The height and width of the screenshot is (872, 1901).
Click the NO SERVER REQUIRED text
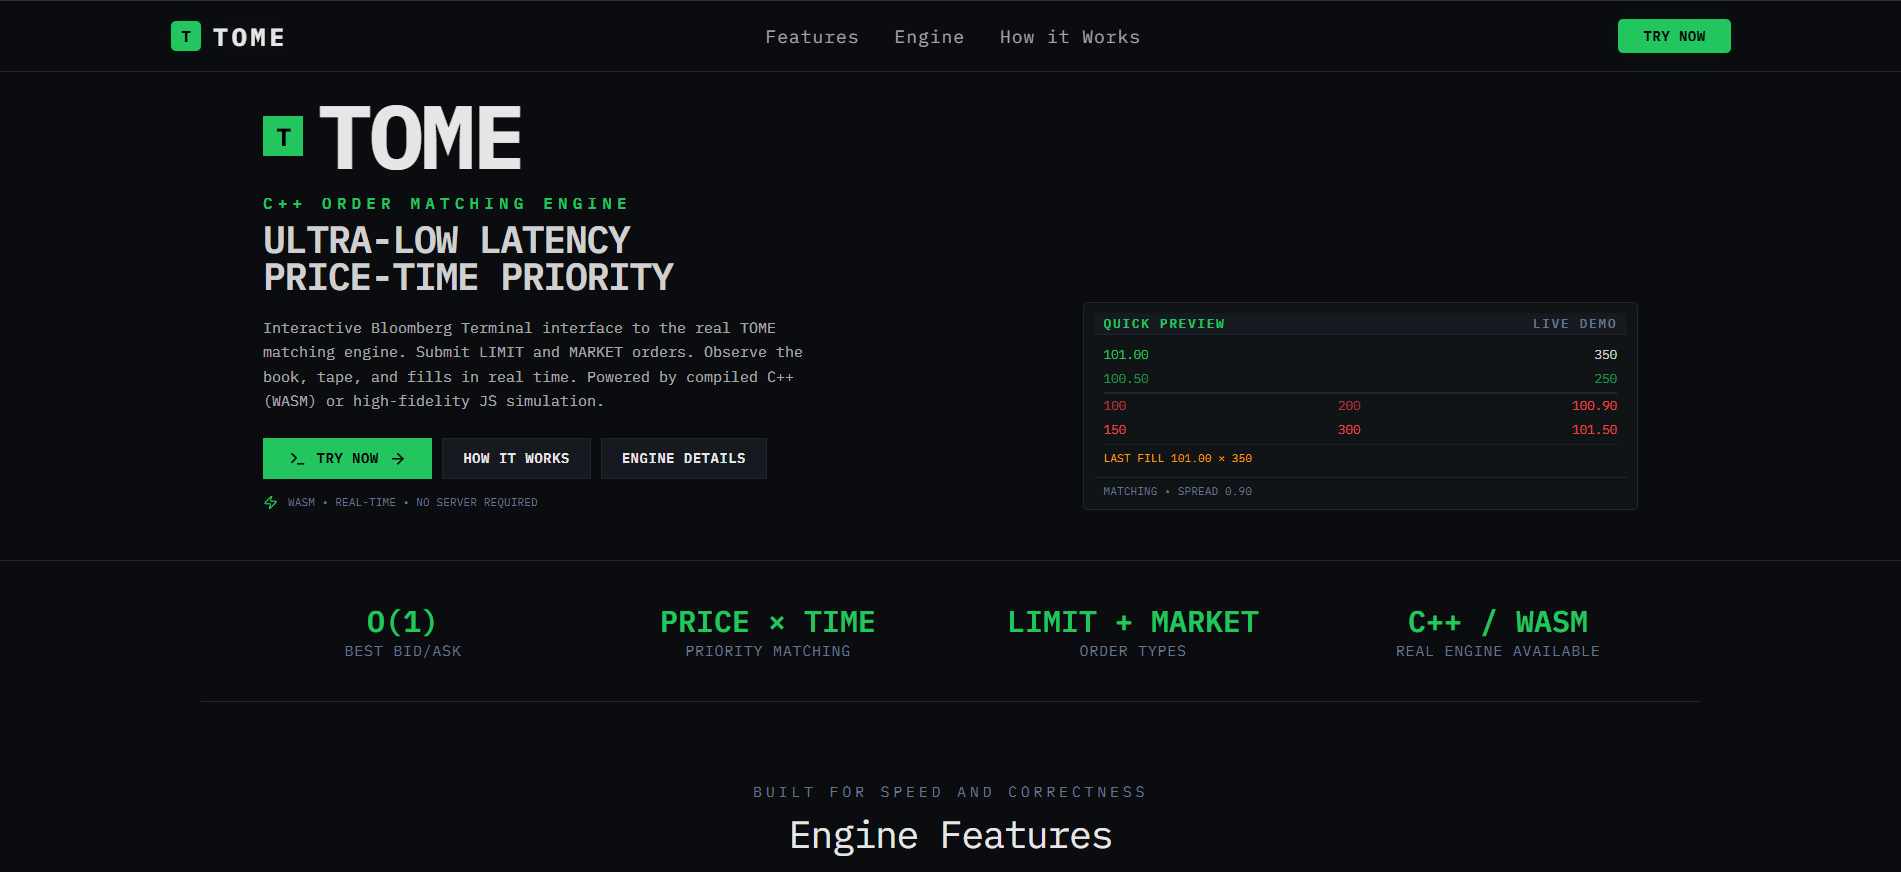click(477, 502)
